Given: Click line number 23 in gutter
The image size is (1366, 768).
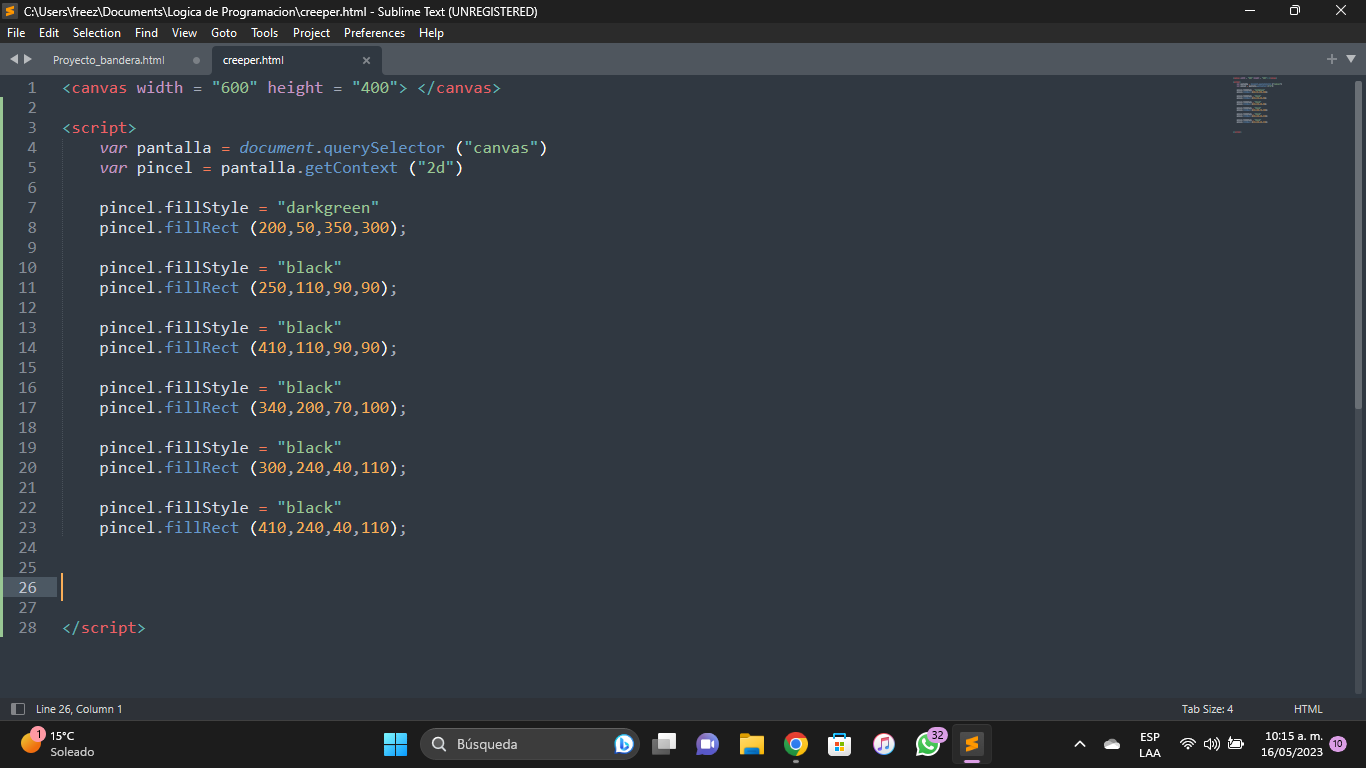Looking at the screenshot, I should point(27,528).
